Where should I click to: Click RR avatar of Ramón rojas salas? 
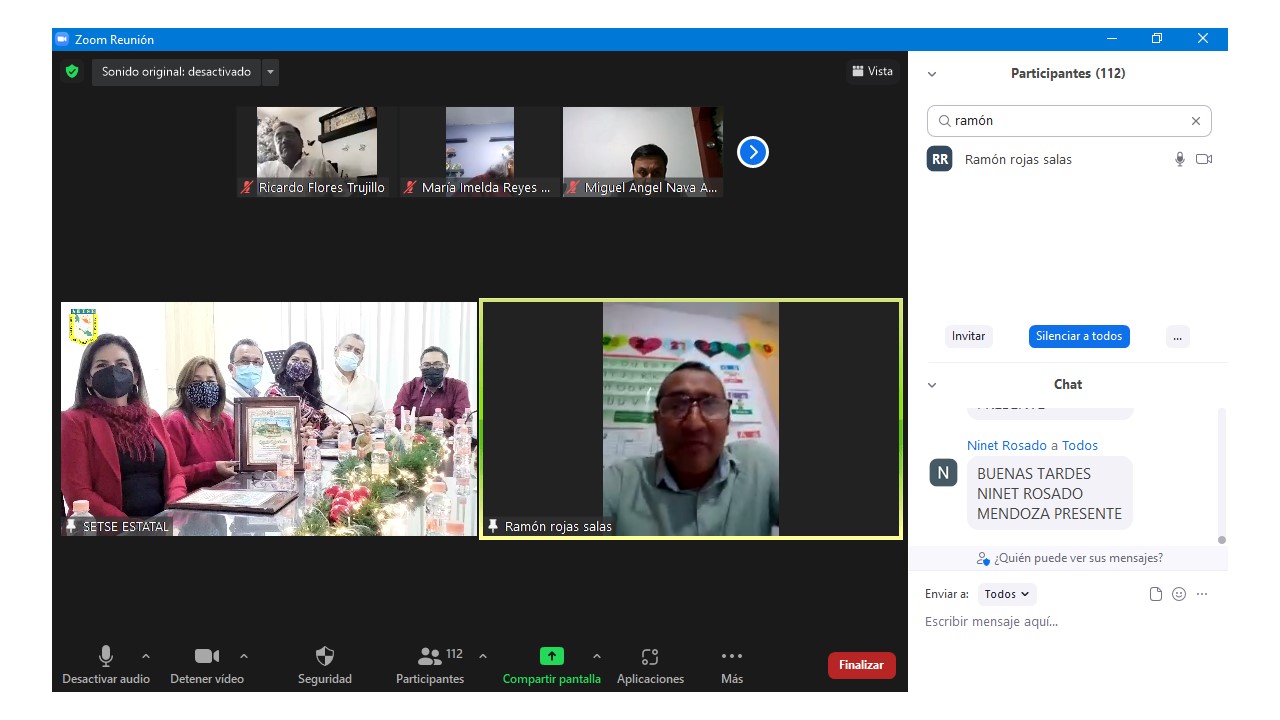tap(940, 159)
